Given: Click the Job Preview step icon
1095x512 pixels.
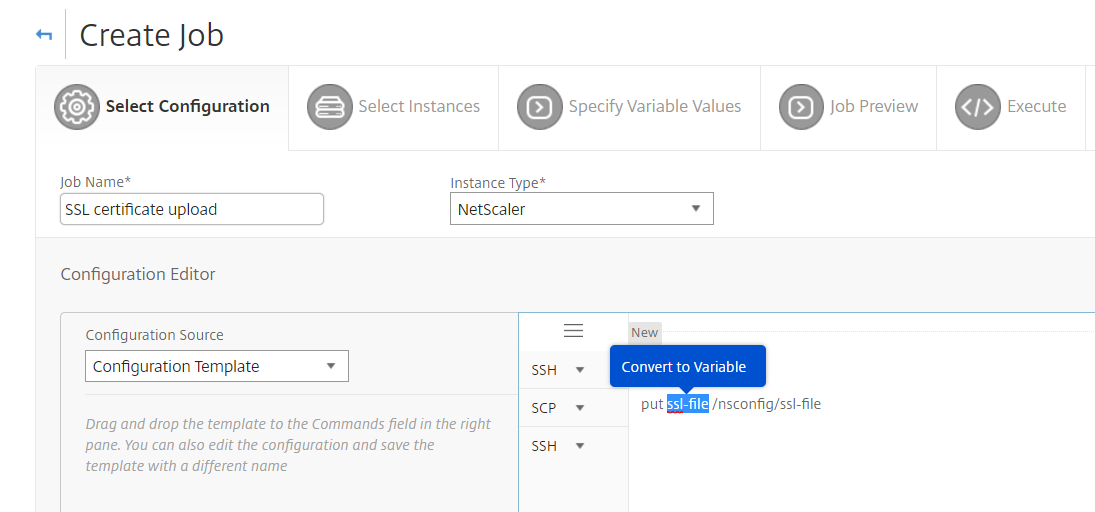Looking at the screenshot, I should pyautogui.click(x=802, y=107).
